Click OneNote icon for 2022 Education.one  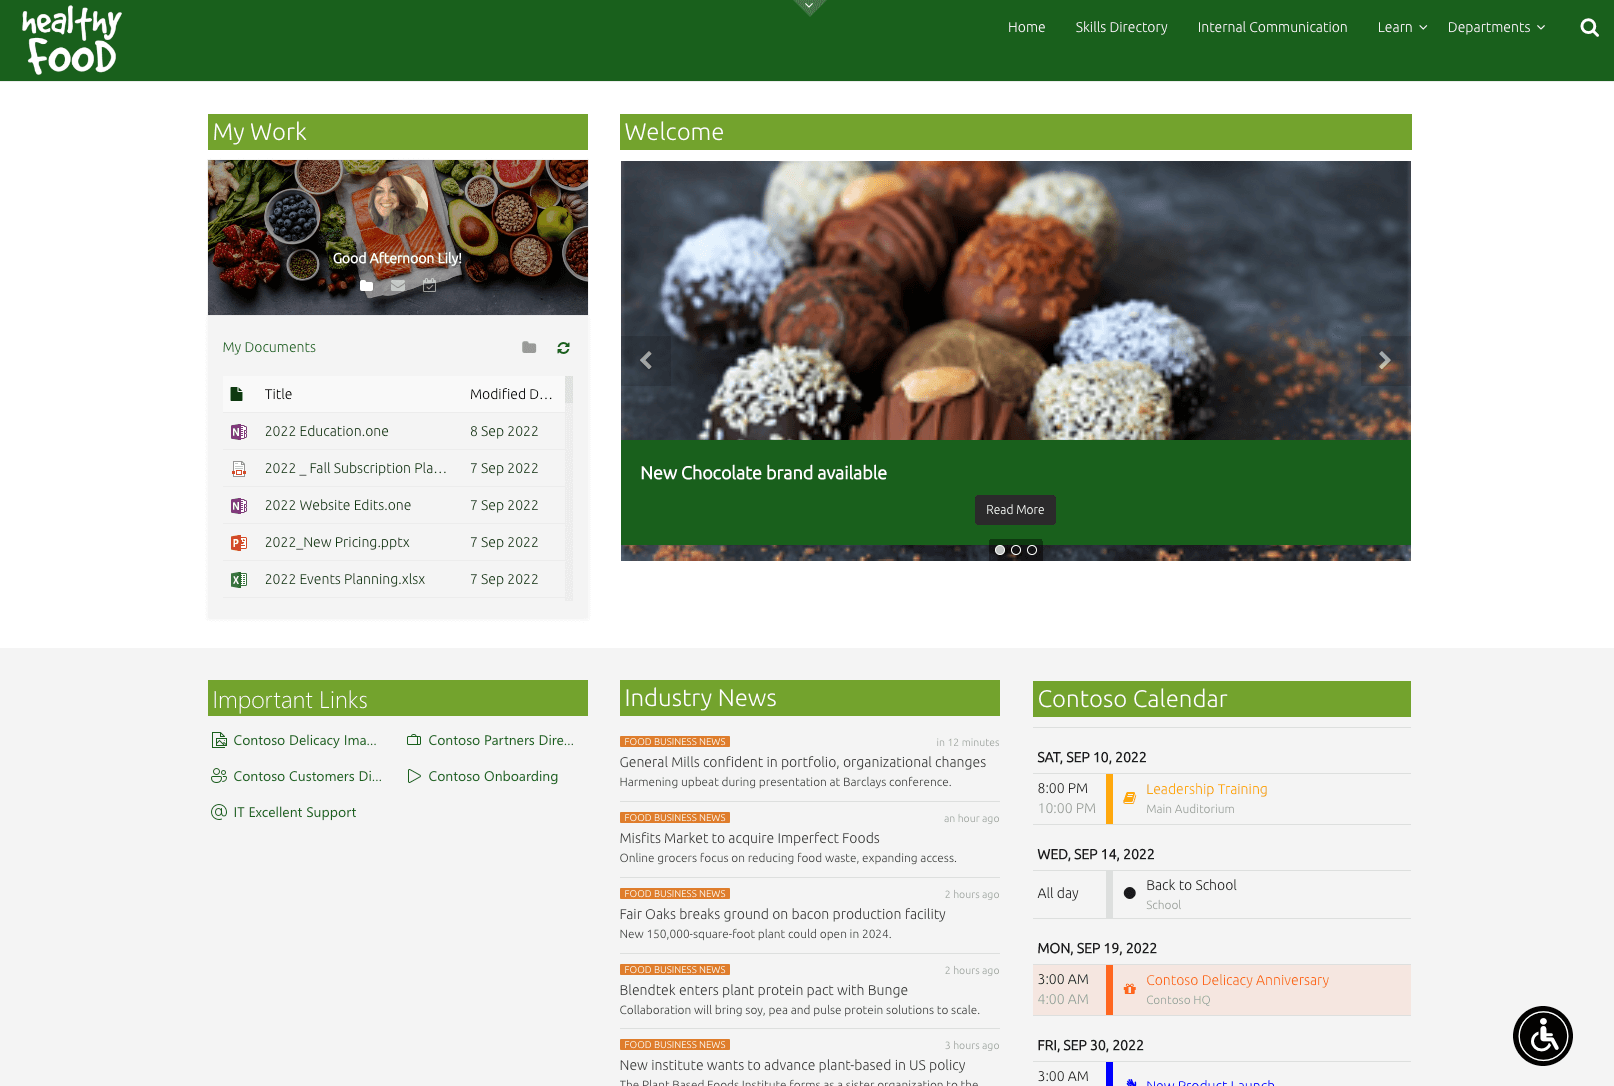click(239, 432)
